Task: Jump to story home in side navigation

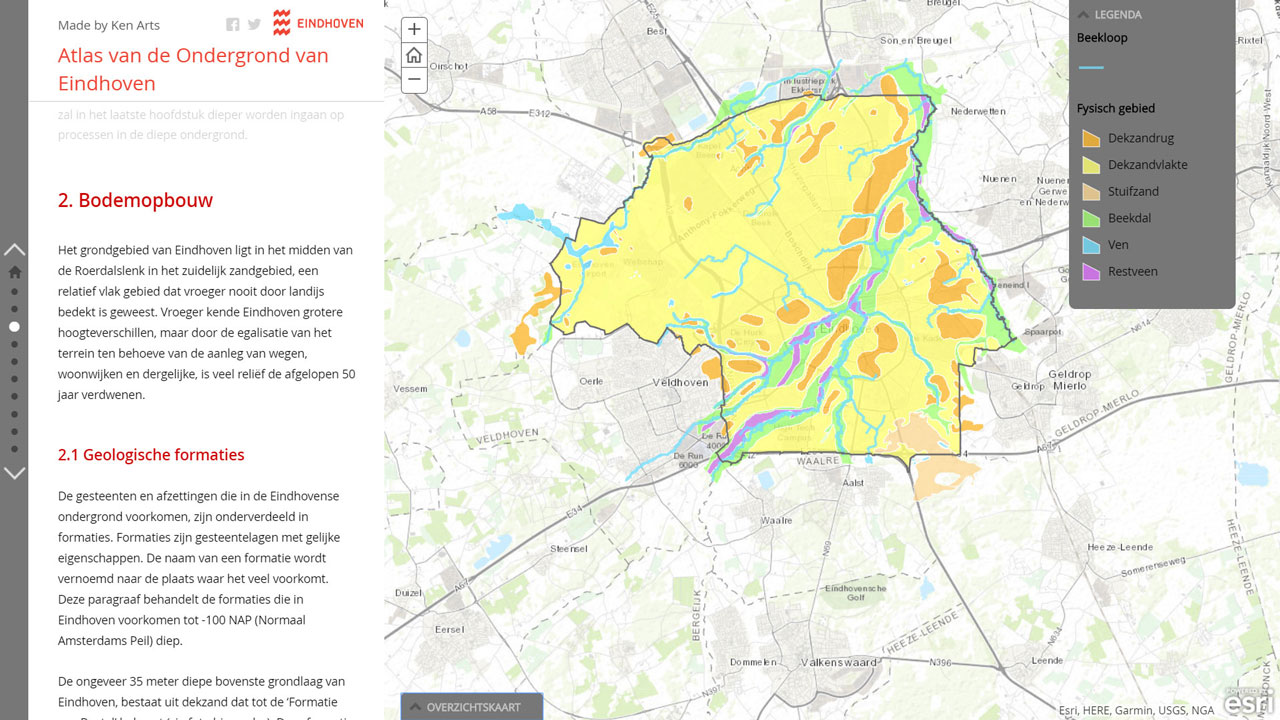Action: 14,272
